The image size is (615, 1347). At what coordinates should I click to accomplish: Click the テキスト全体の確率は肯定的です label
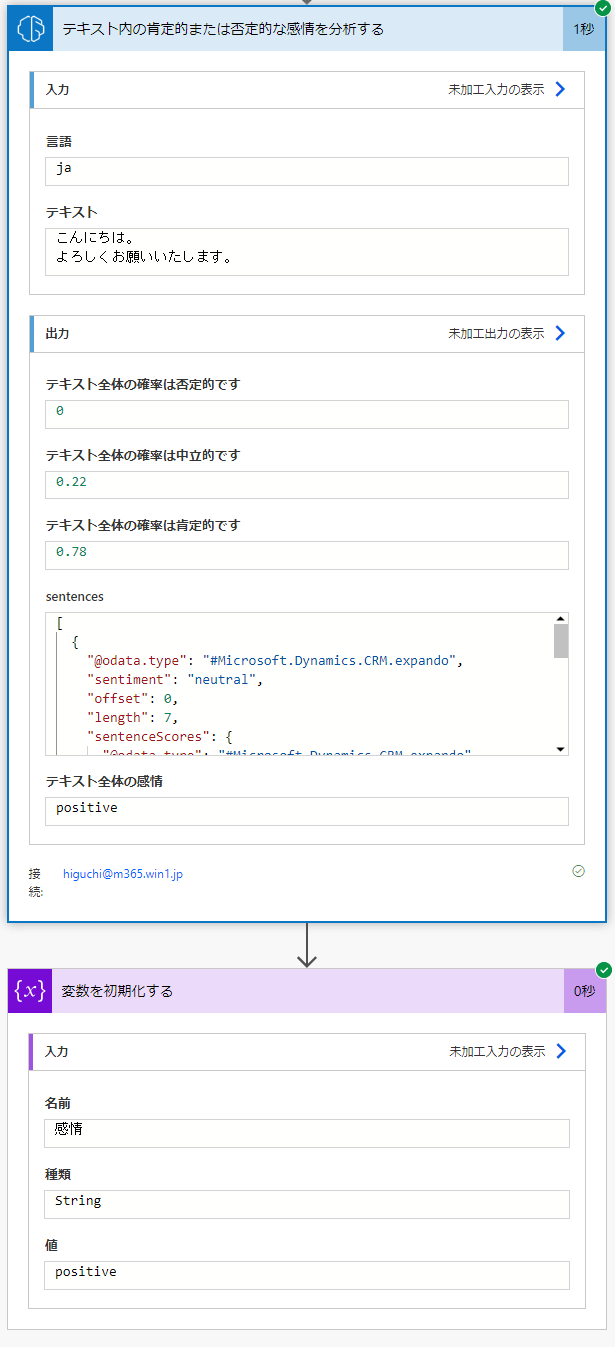143,525
